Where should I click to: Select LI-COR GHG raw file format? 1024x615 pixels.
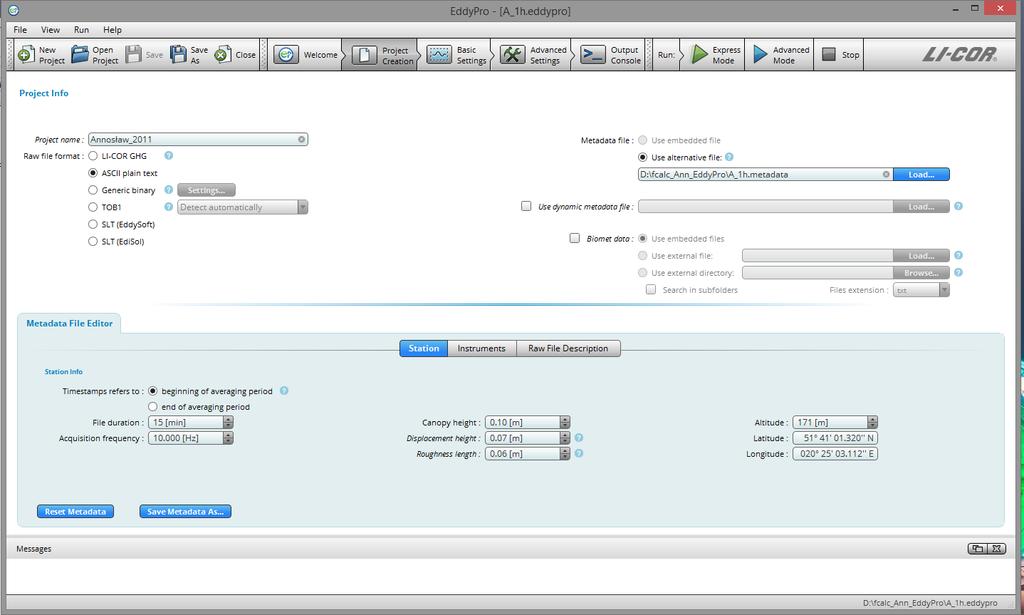[93, 155]
